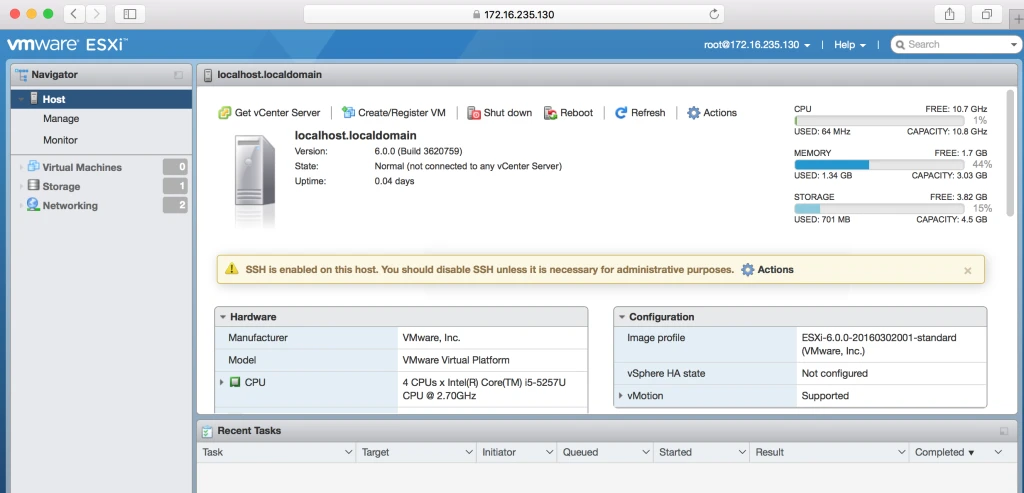This screenshot has height=493, width=1024.
Task: Expand the Networking tree node
Action: 21,206
